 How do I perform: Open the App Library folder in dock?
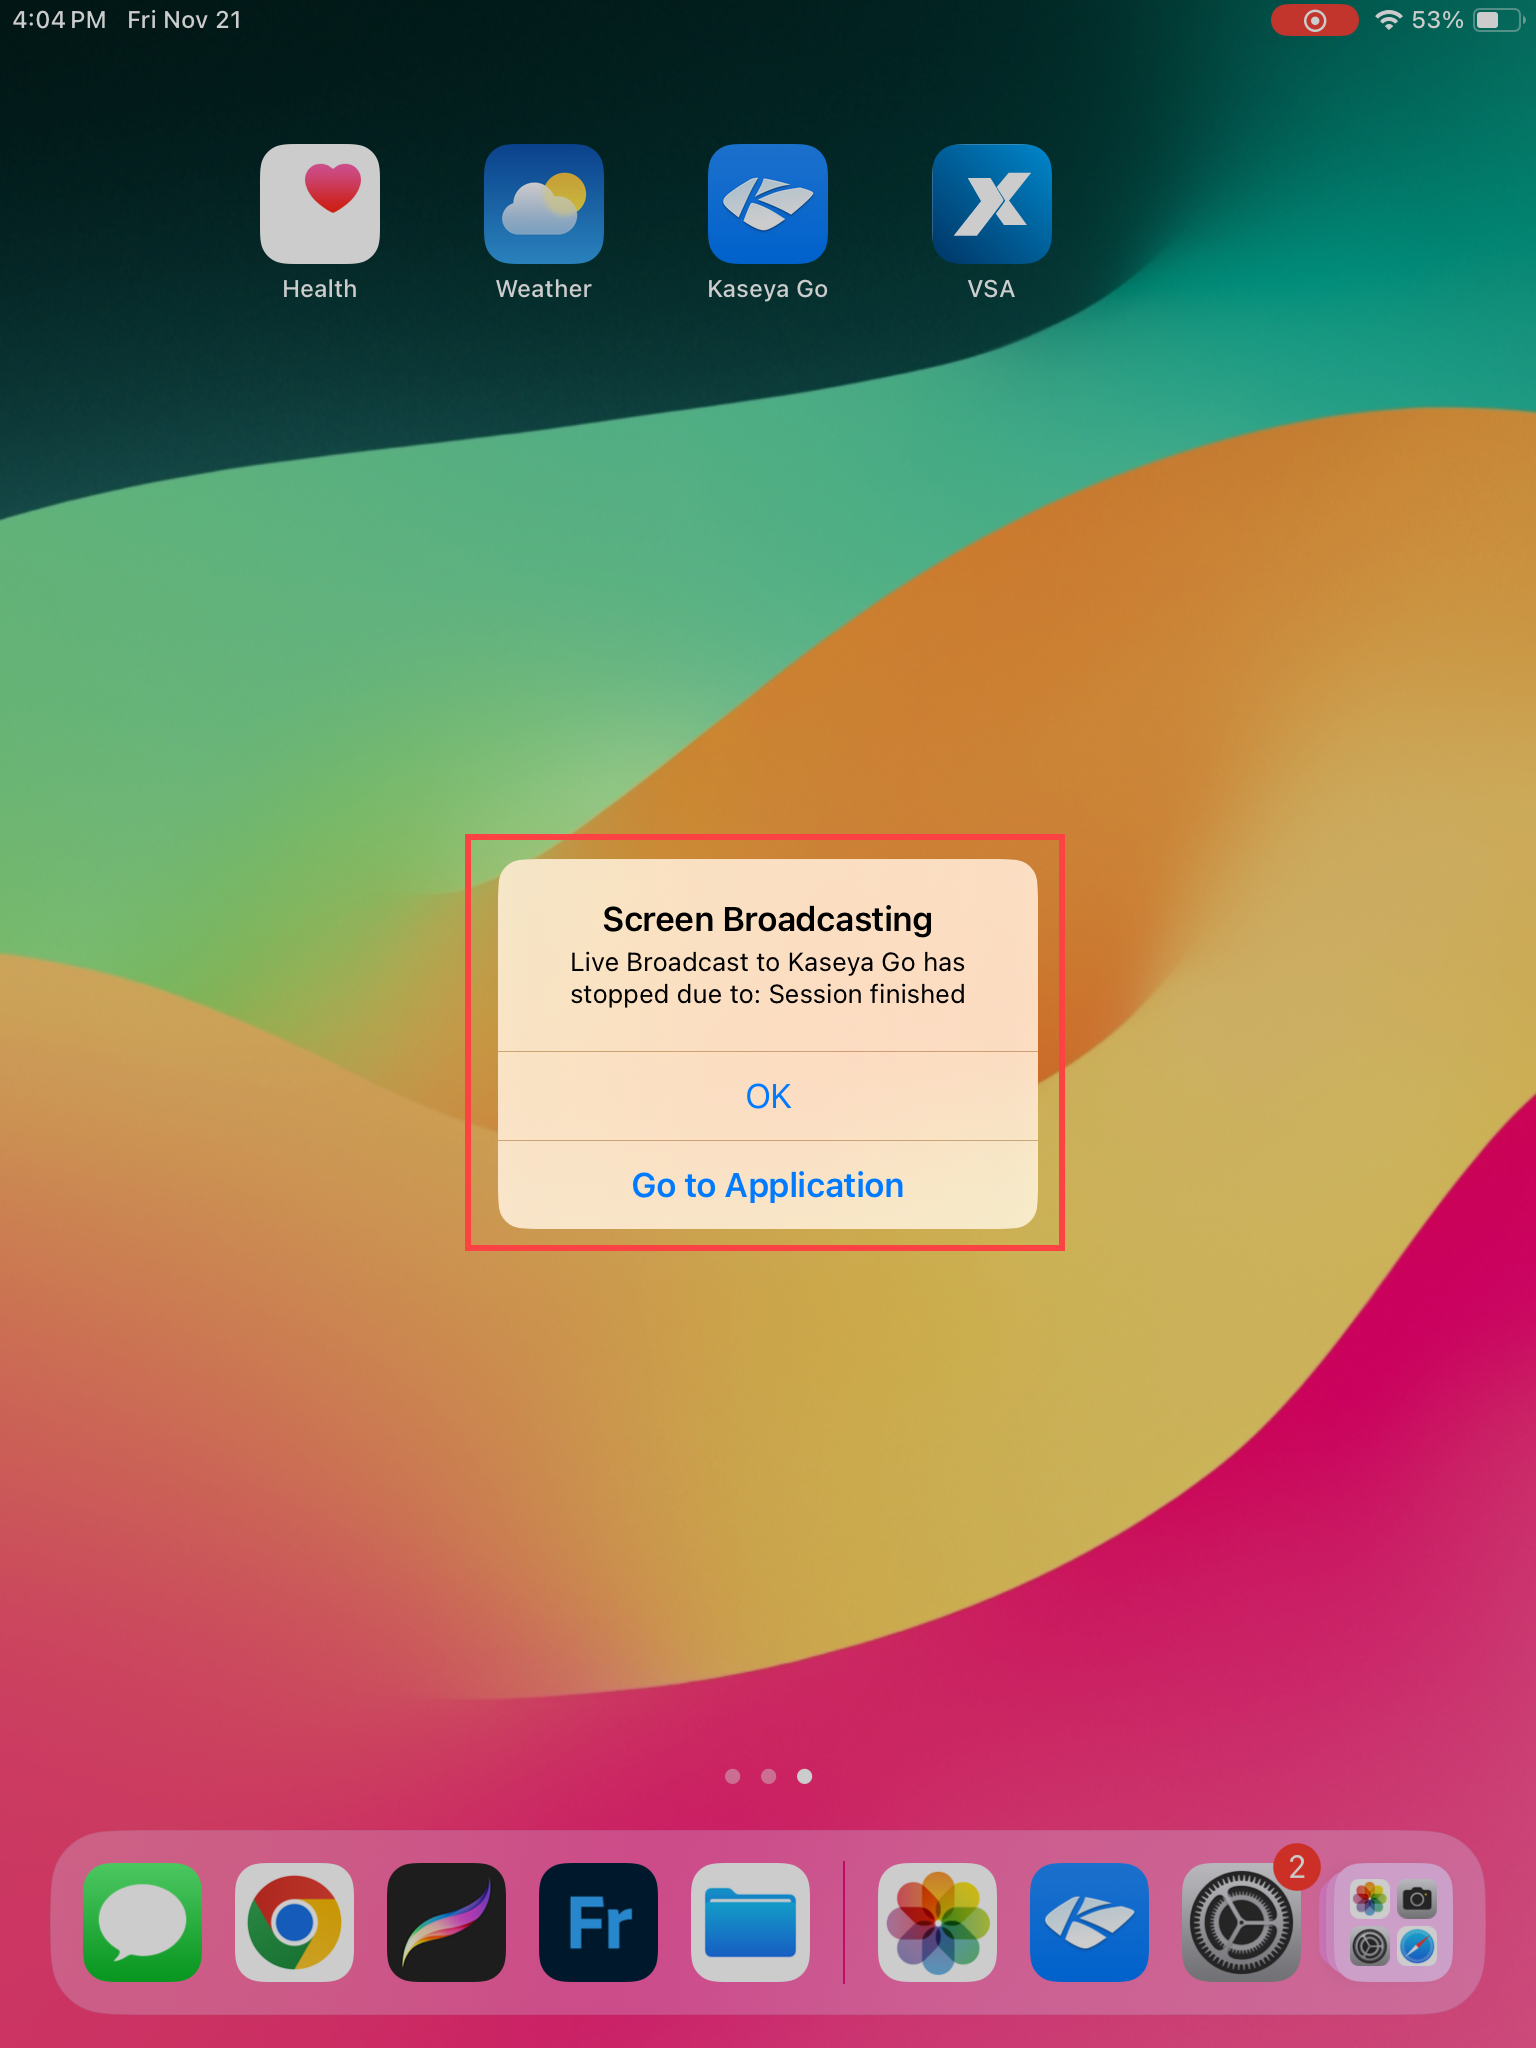pos(1393,1921)
